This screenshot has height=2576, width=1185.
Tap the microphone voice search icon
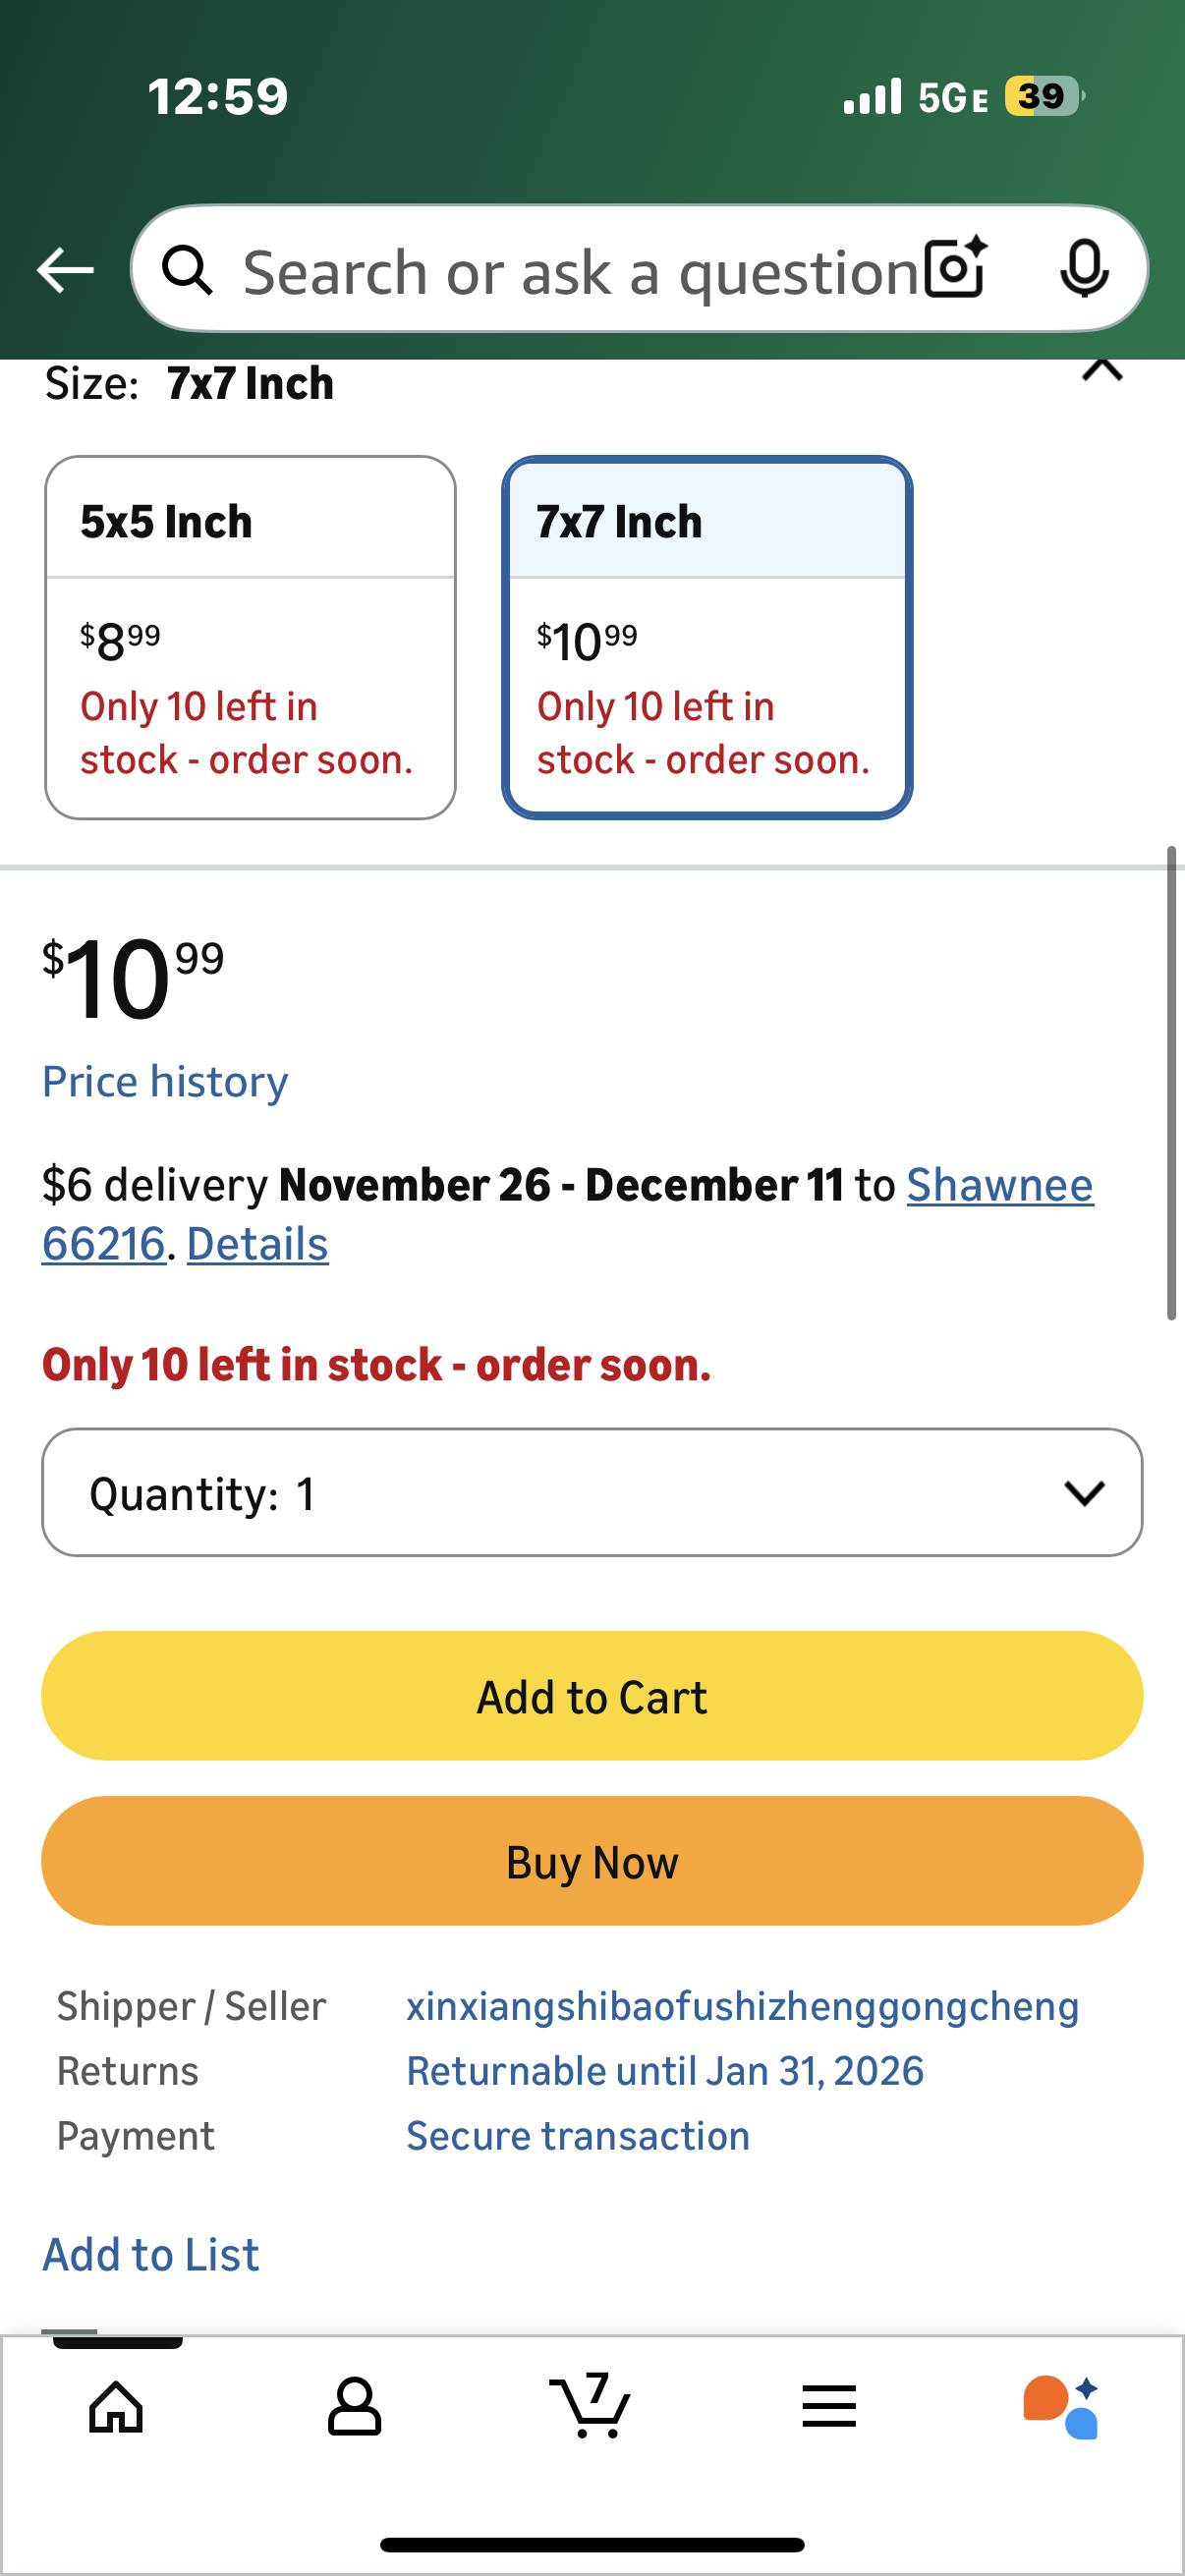pyautogui.click(x=1084, y=268)
